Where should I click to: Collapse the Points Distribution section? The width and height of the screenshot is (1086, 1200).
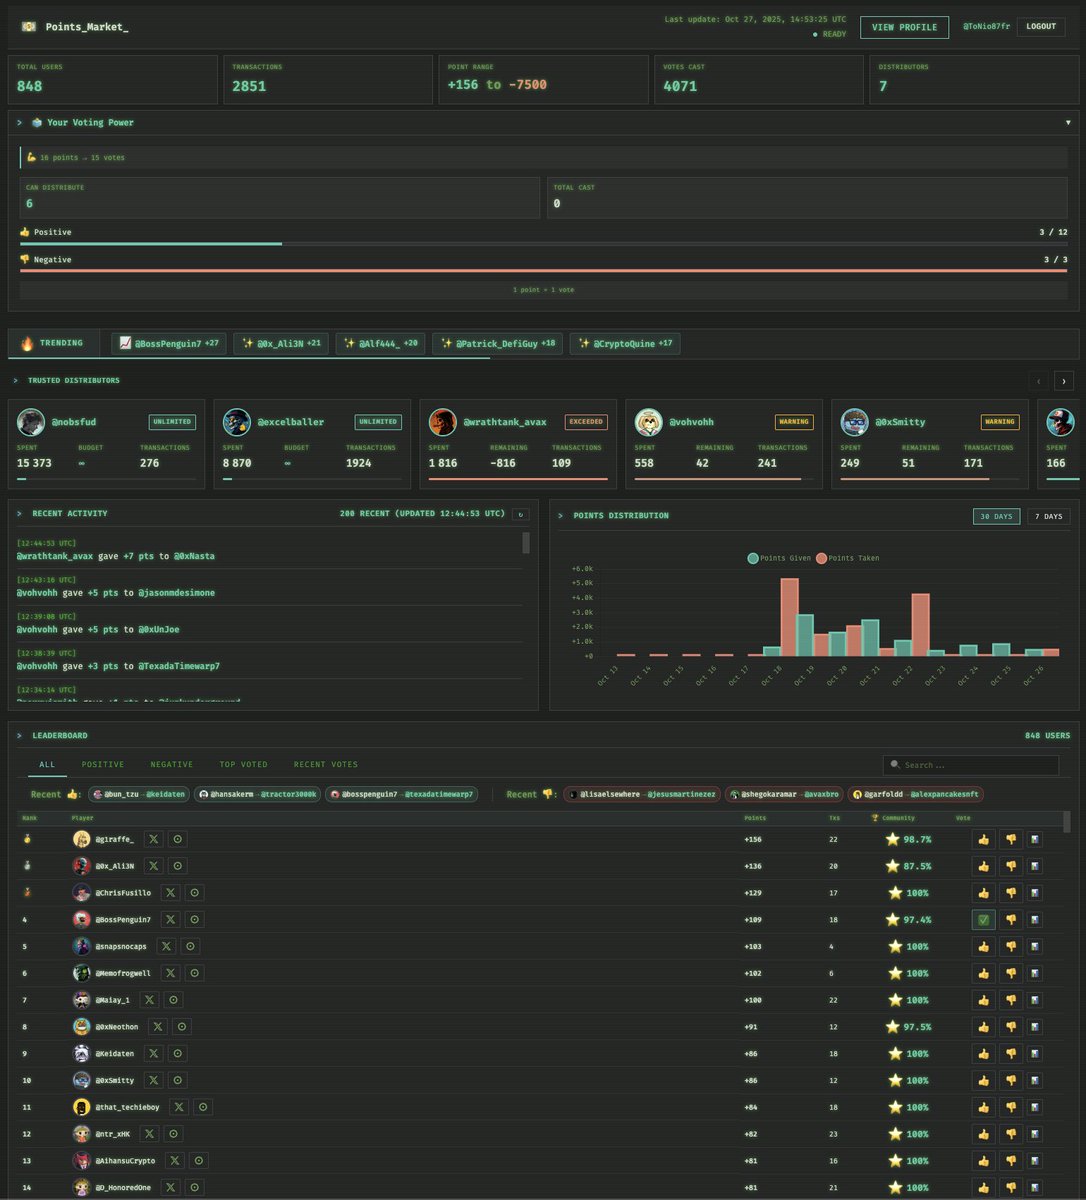click(560, 515)
